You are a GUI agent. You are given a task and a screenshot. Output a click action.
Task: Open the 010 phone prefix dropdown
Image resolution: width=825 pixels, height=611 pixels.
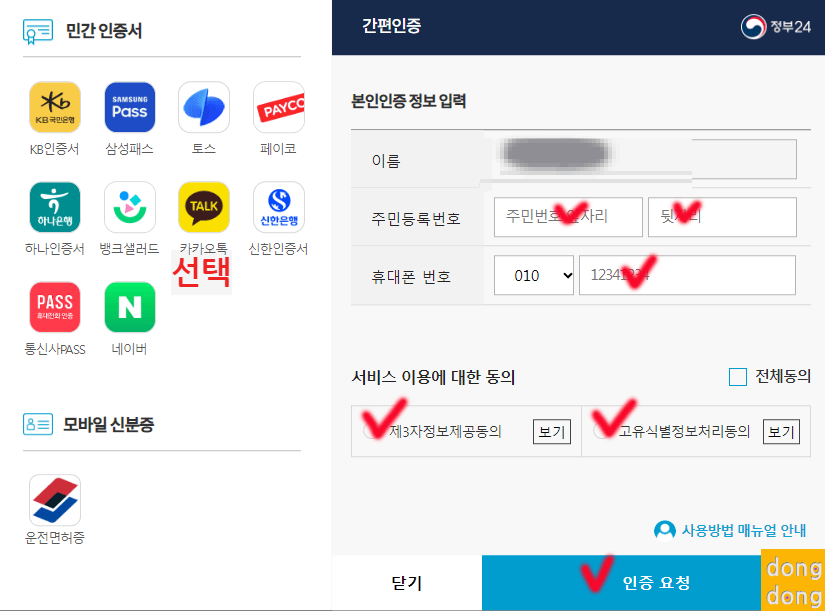click(534, 275)
